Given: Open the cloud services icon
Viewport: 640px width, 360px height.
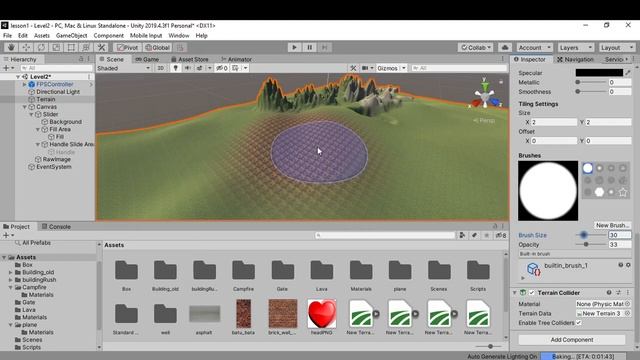Looking at the screenshot, I should (x=505, y=47).
